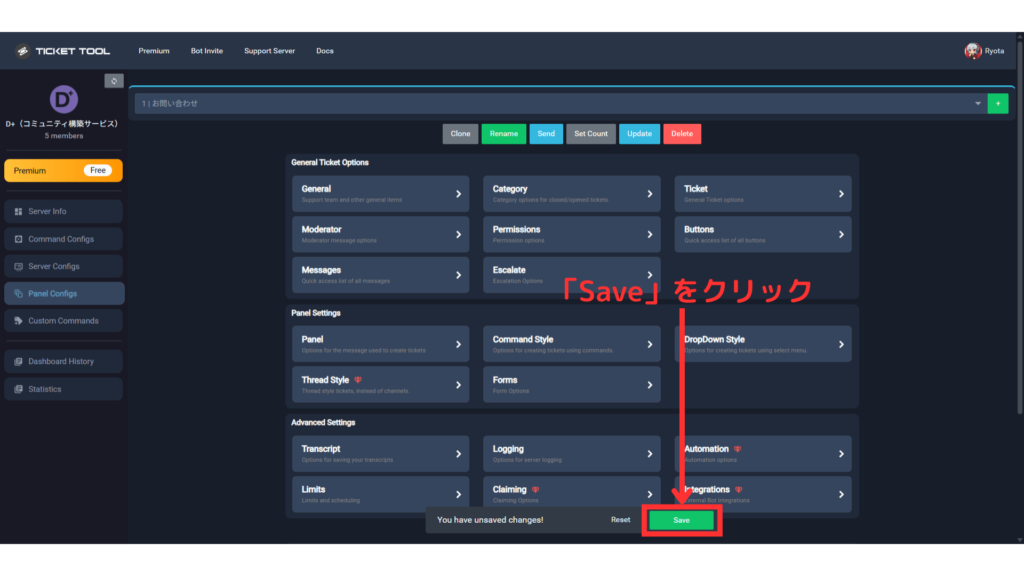Screen dimensions: 1024x576
Task: Go to Statistics in the sidebar
Action: click(x=63, y=389)
